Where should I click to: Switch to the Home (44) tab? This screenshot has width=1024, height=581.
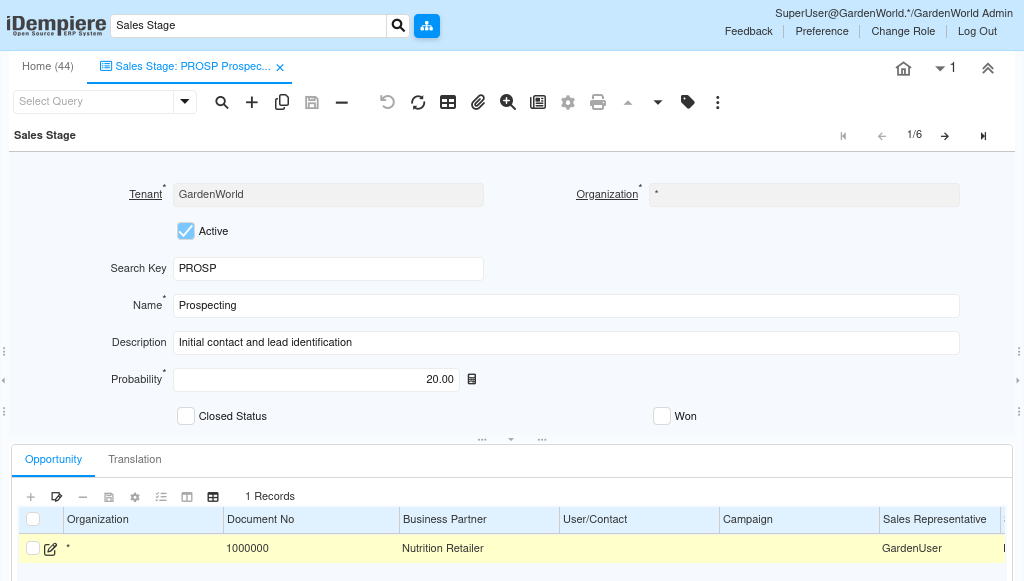pos(48,67)
